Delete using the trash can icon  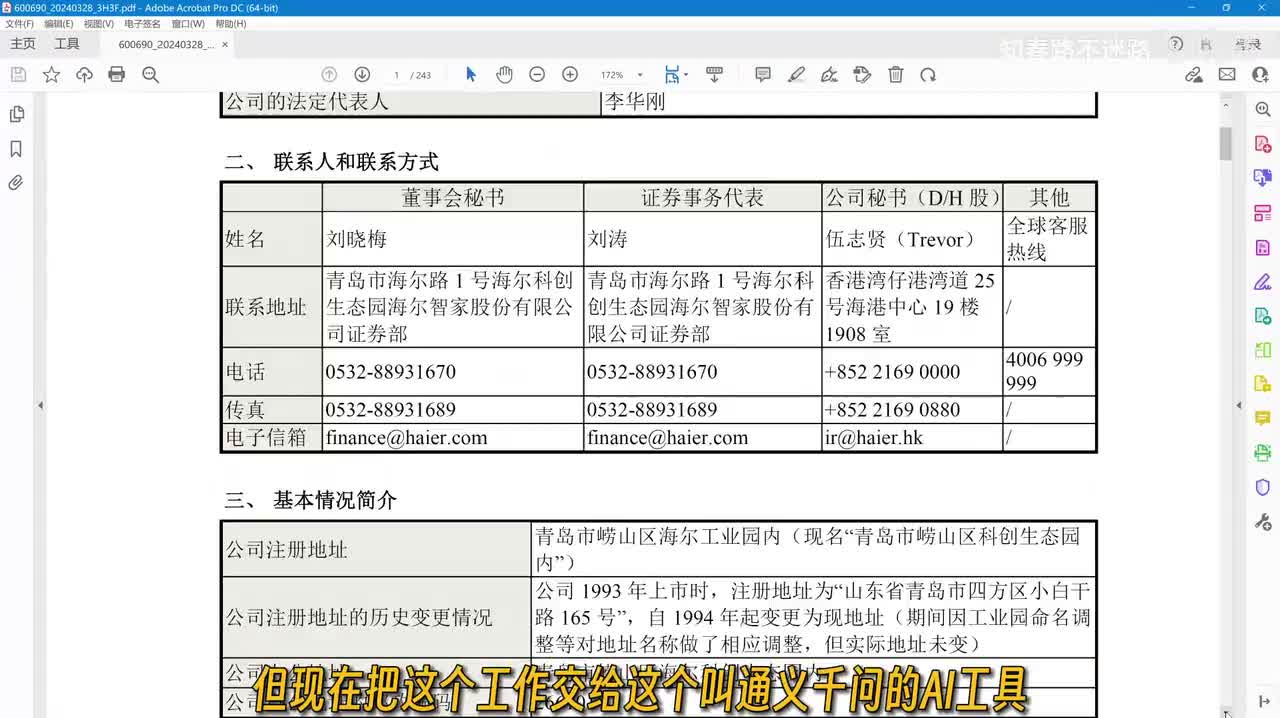pos(896,75)
